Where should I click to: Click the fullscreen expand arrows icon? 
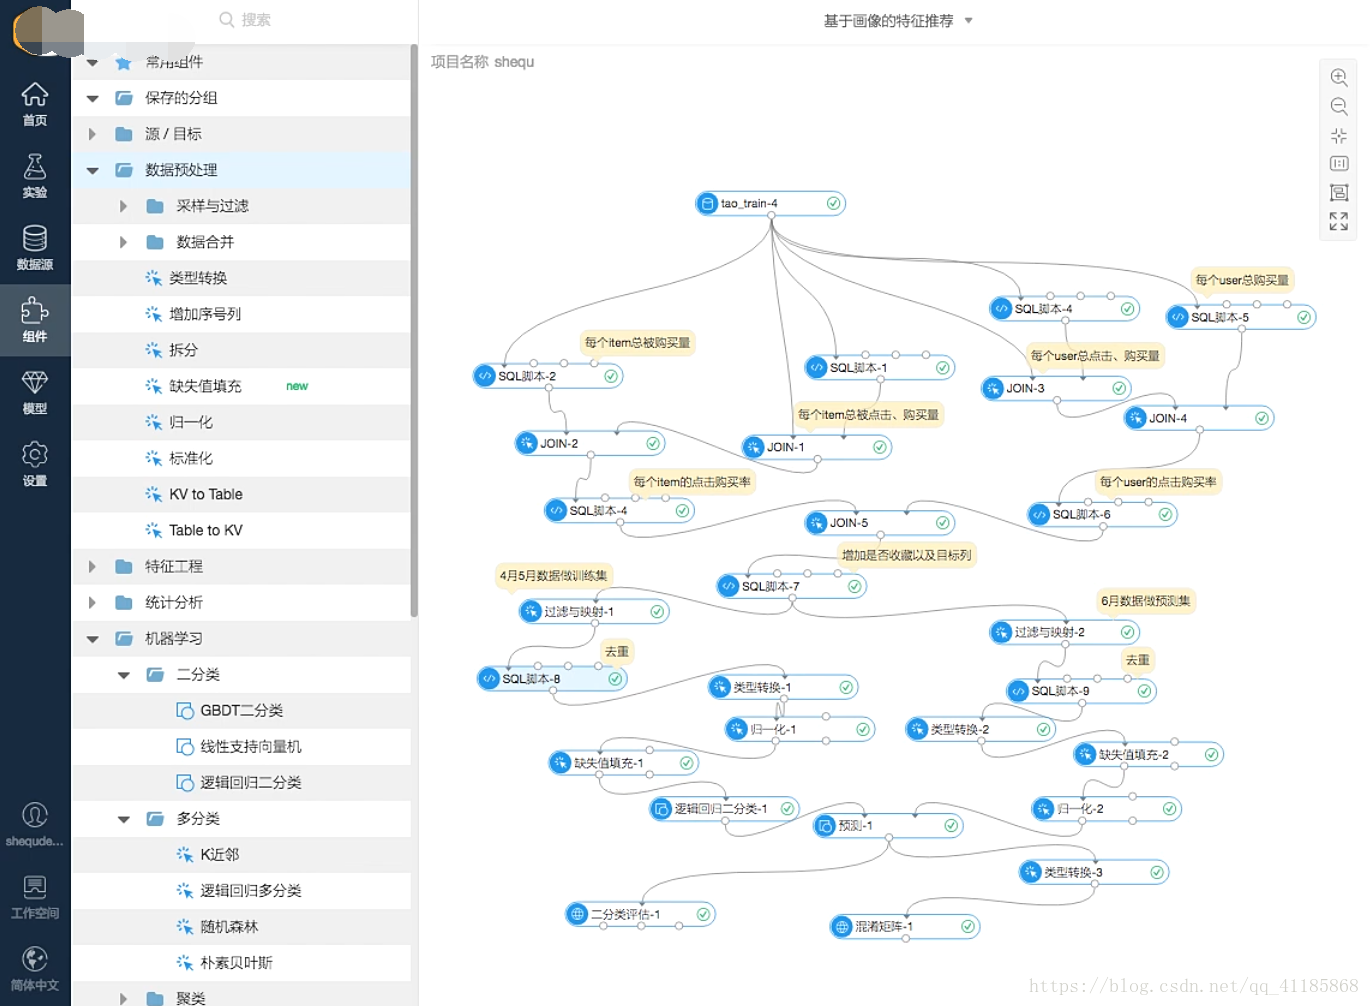(x=1339, y=221)
